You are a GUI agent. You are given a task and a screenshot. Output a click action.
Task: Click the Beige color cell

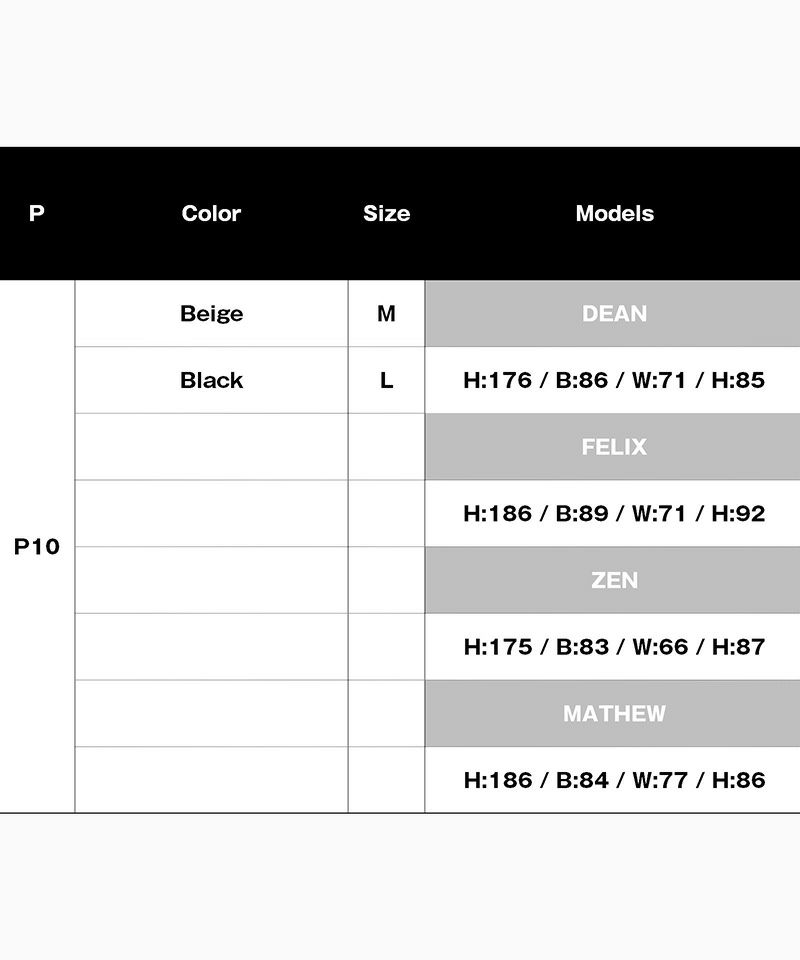211,314
